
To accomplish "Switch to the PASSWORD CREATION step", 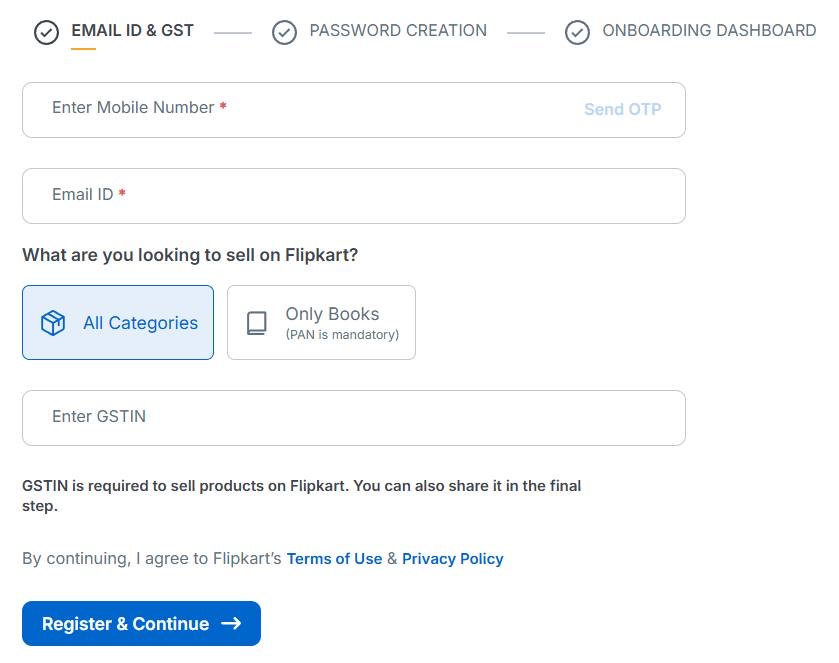I will point(397,31).
